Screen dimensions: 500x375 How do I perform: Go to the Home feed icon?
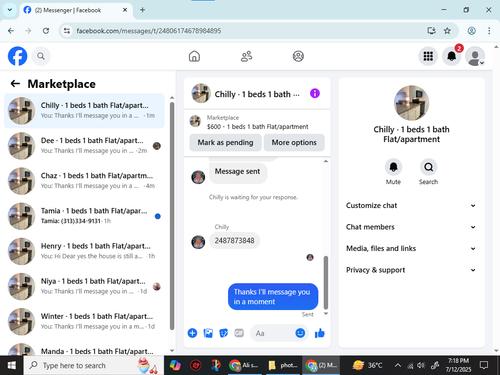[x=194, y=56]
